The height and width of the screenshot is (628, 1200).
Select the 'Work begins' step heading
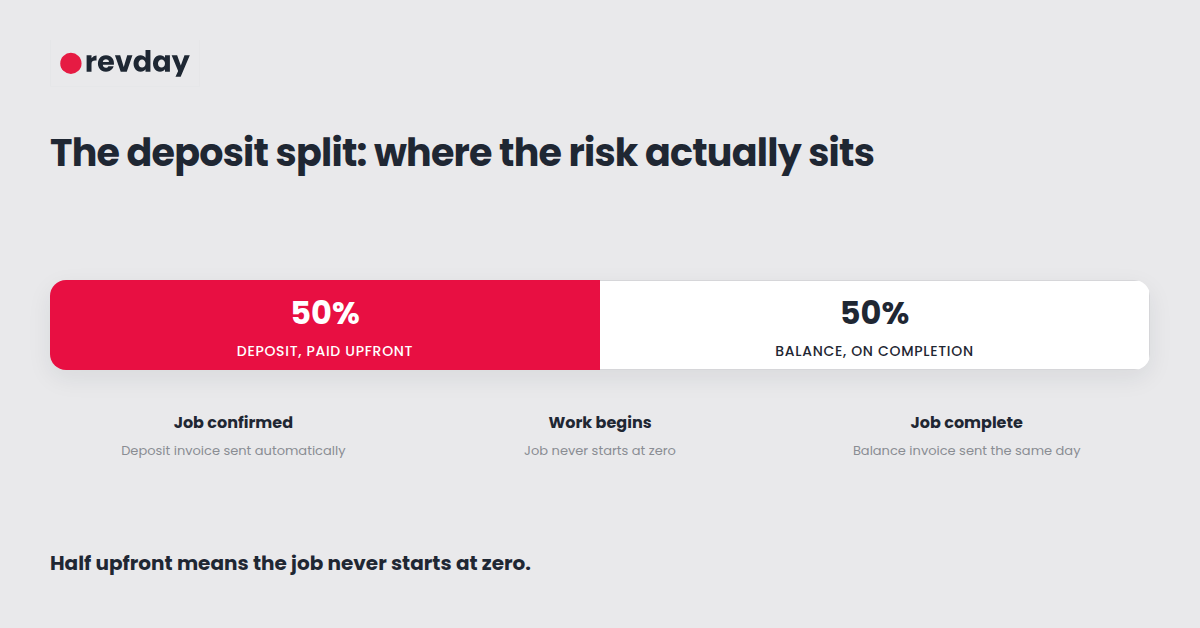[600, 422]
